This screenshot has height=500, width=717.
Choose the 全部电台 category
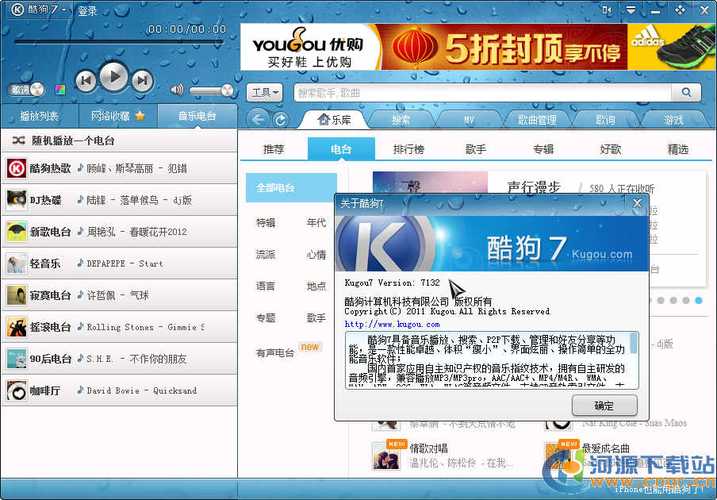(291, 188)
